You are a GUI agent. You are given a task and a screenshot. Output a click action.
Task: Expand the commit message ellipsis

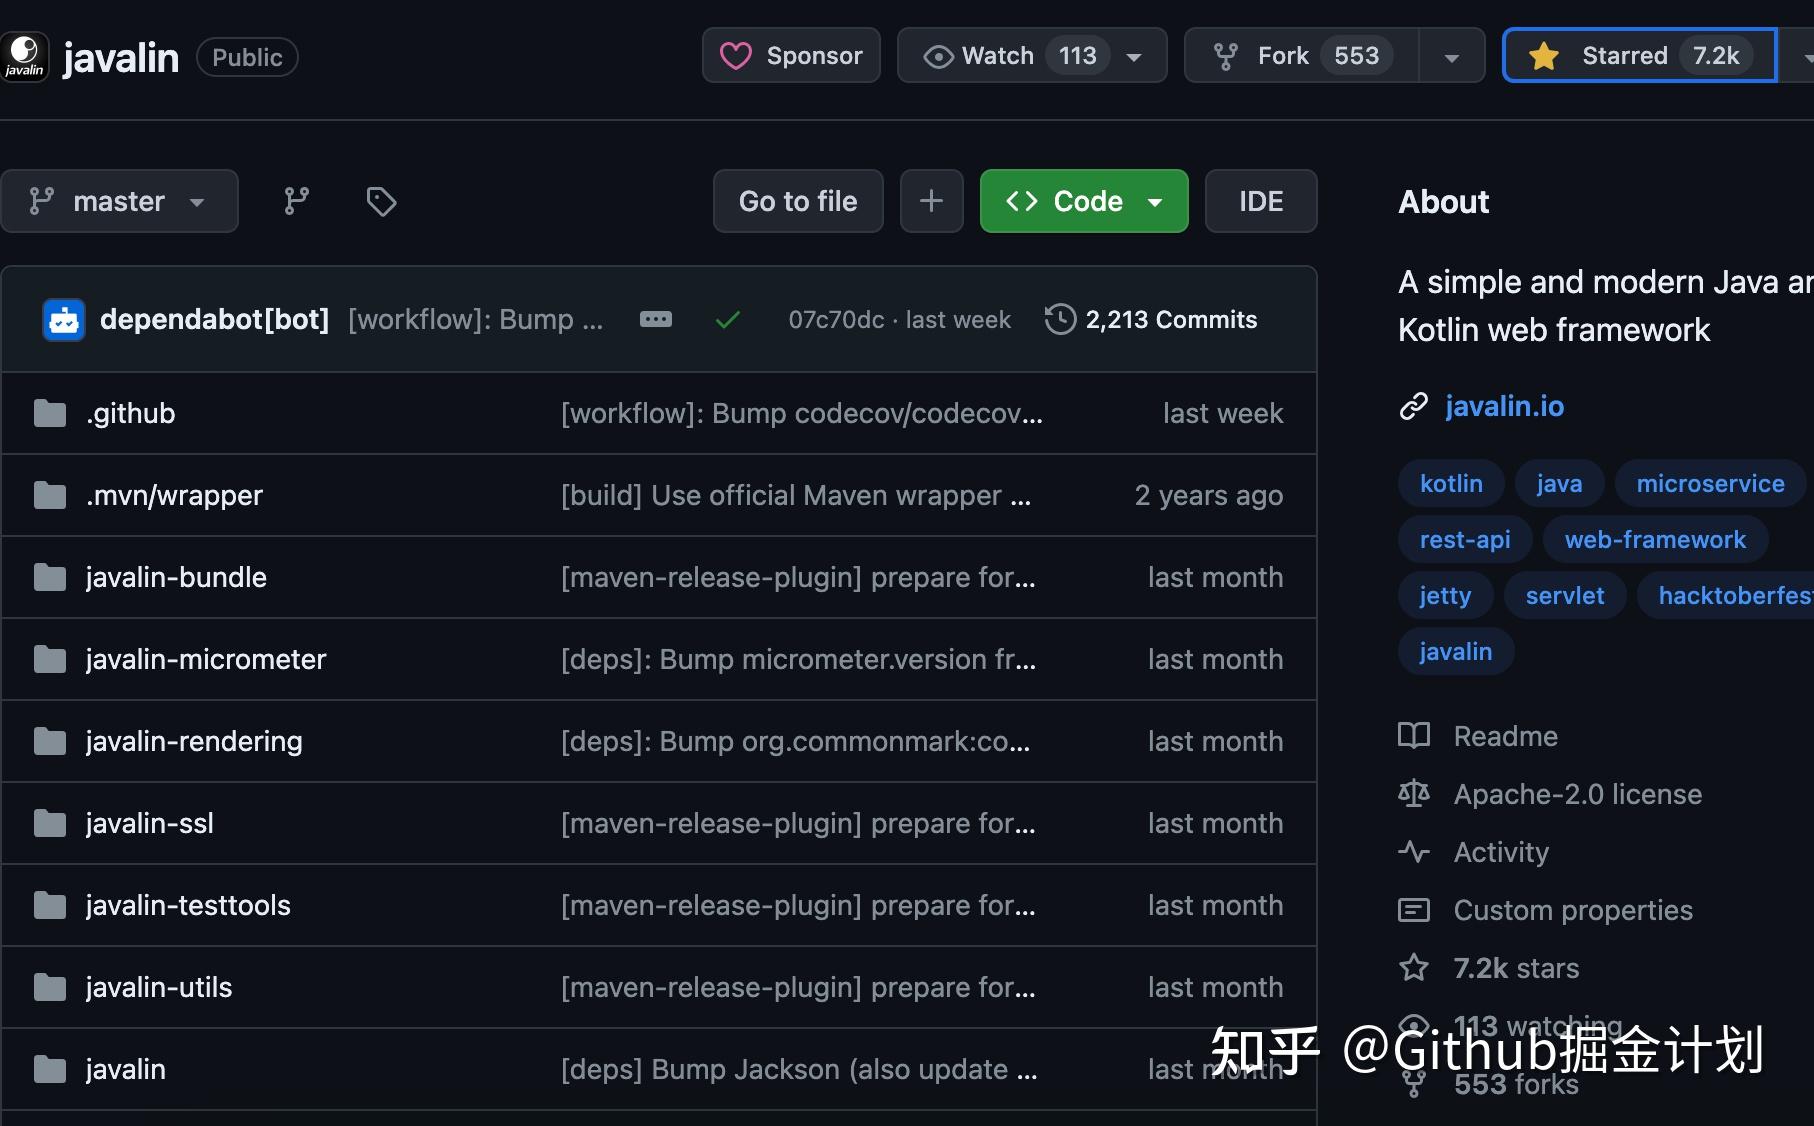pyautogui.click(x=655, y=319)
